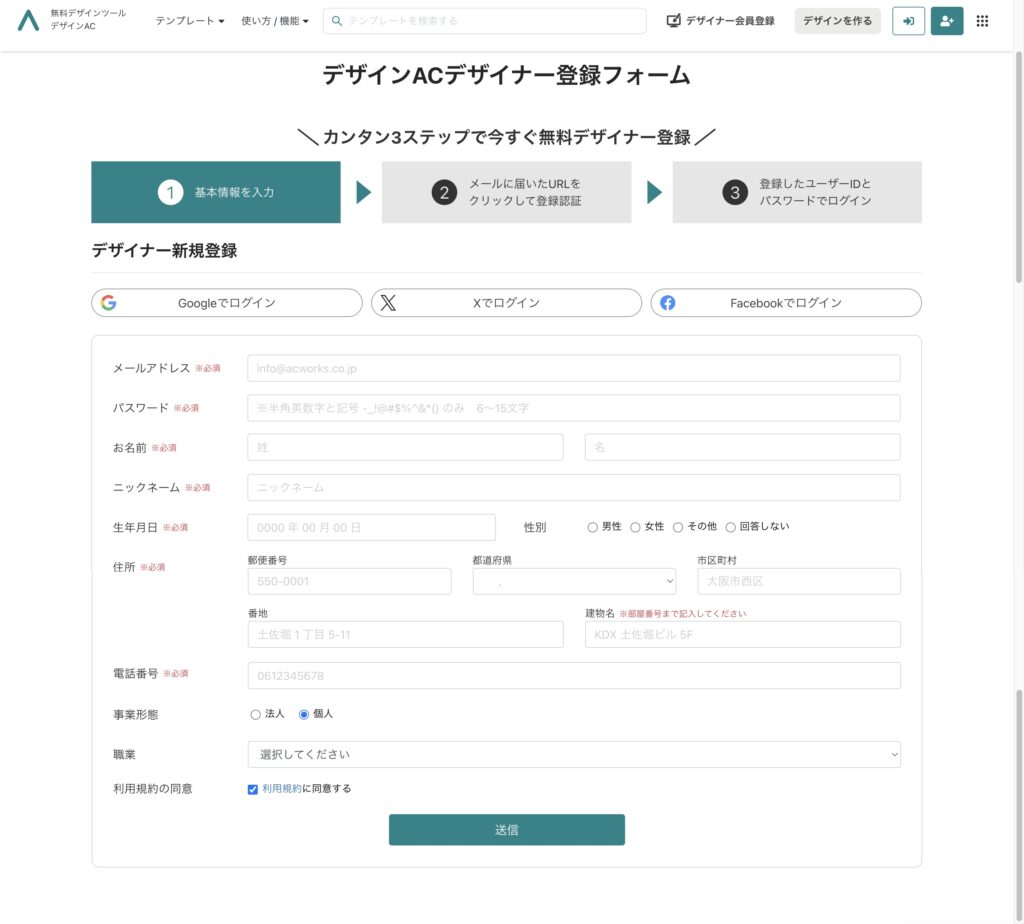Viewport: 1024px width, 924px height.
Task: Click the add-user signup icon button
Action: tap(946, 21)
